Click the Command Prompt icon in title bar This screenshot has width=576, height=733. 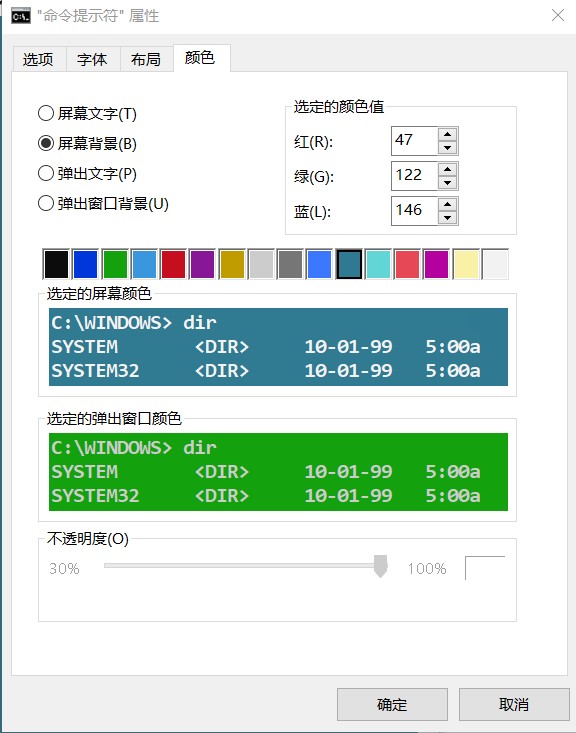coord(21,16)
